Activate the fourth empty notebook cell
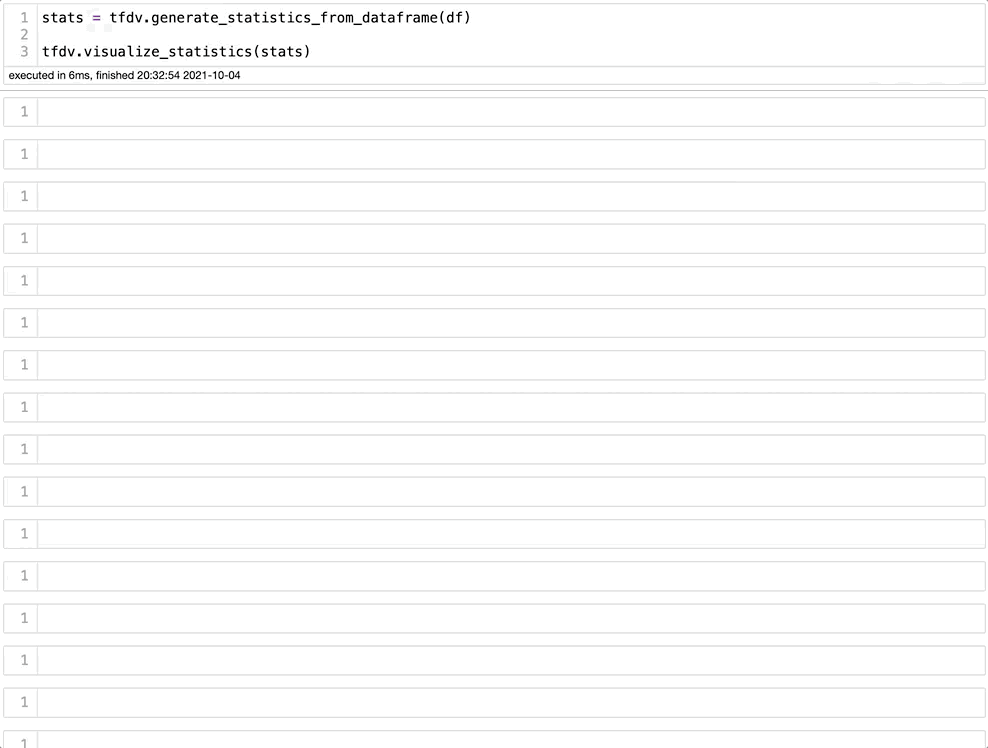Image resolution: width=988 pixels, height=748 pixels. tap(510, 238)
